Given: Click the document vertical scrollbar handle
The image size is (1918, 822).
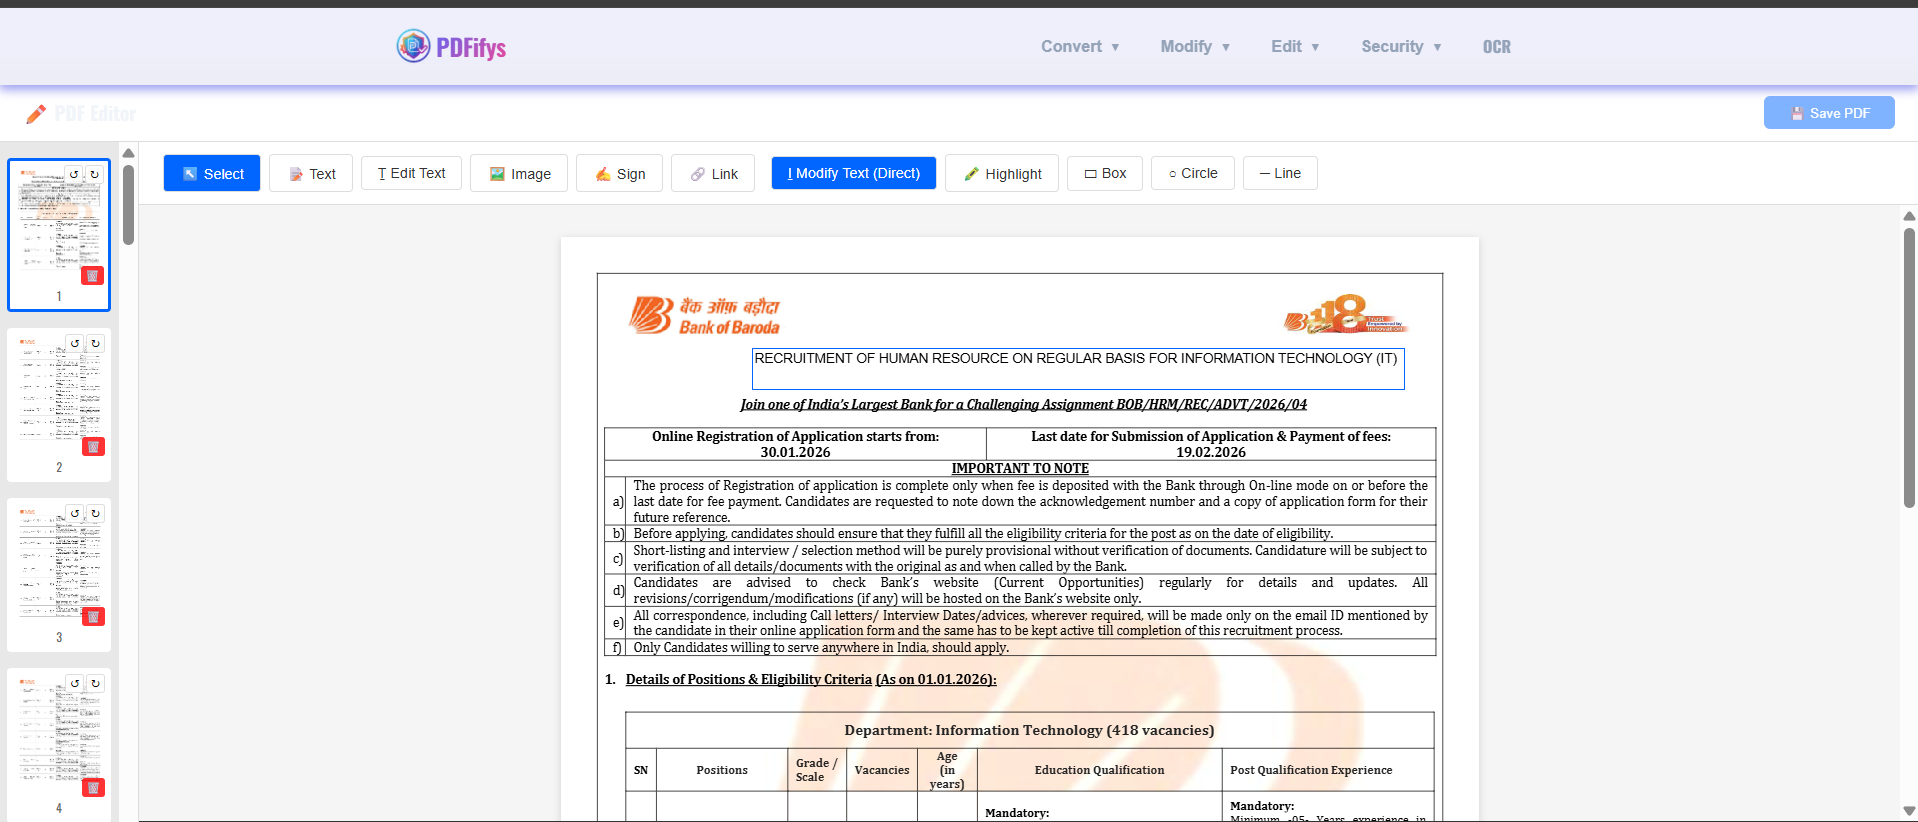Looking at the screenshot, I should [1909, 368].
